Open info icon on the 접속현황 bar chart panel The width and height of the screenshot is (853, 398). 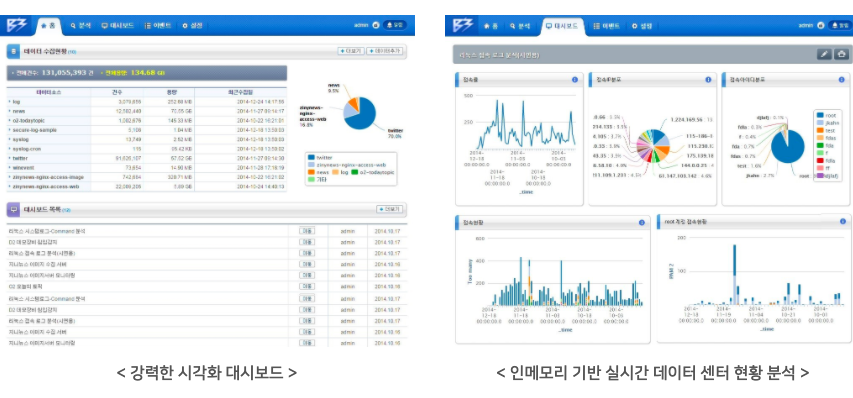pyautogui.click(x=642, y=222)
